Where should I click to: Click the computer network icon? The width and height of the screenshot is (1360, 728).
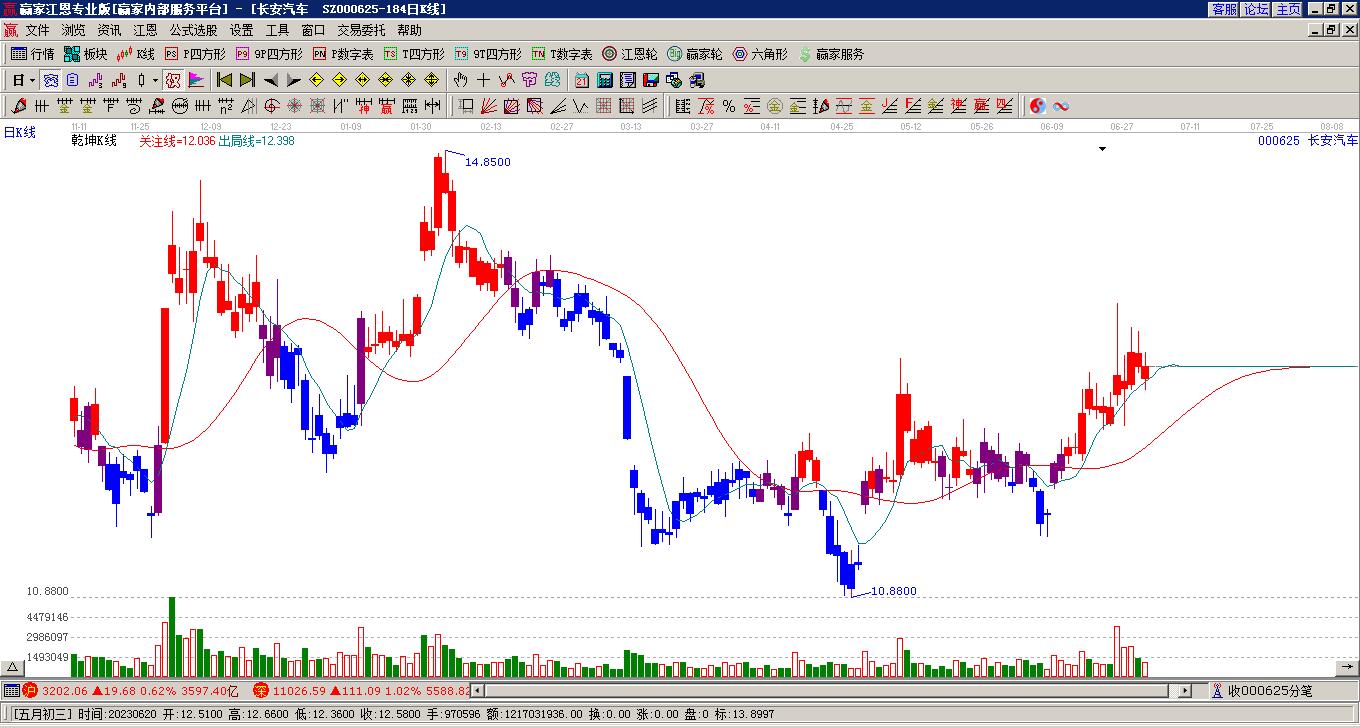point(696,80)
